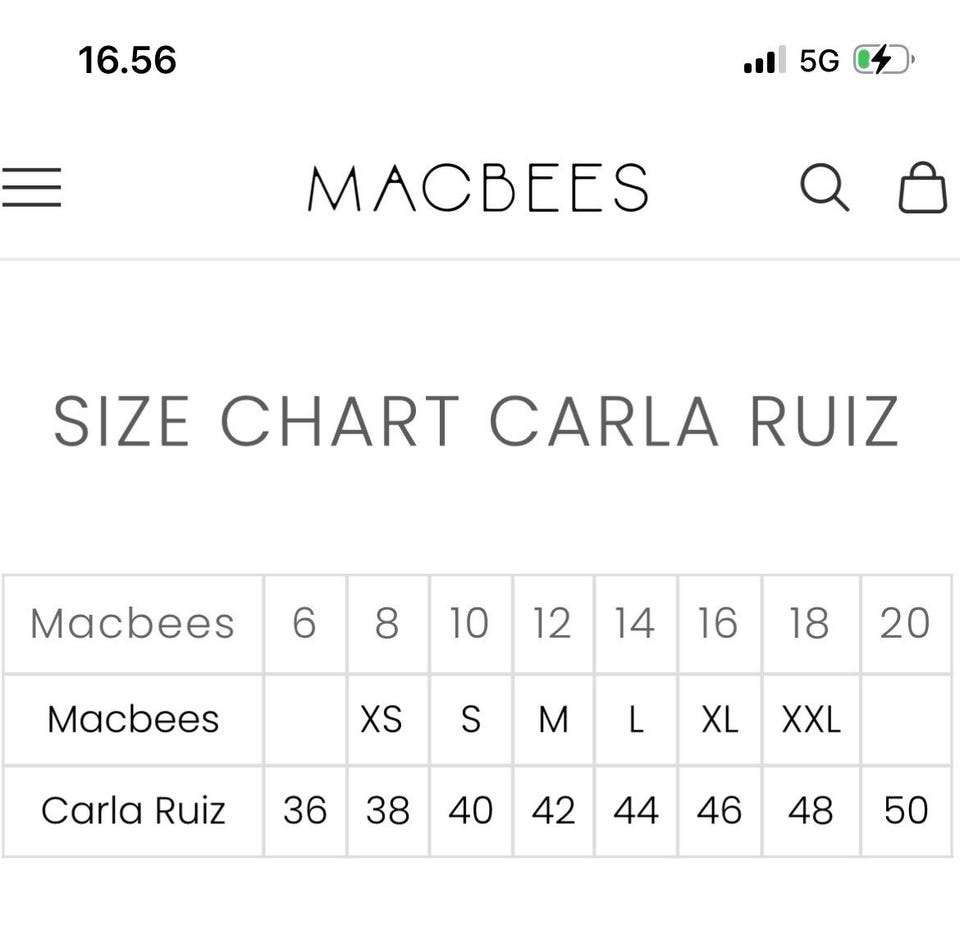The image size is (960, 934).
Task: Select Carla Ruiz size 36 cell
Action: (x=305, y=810)
